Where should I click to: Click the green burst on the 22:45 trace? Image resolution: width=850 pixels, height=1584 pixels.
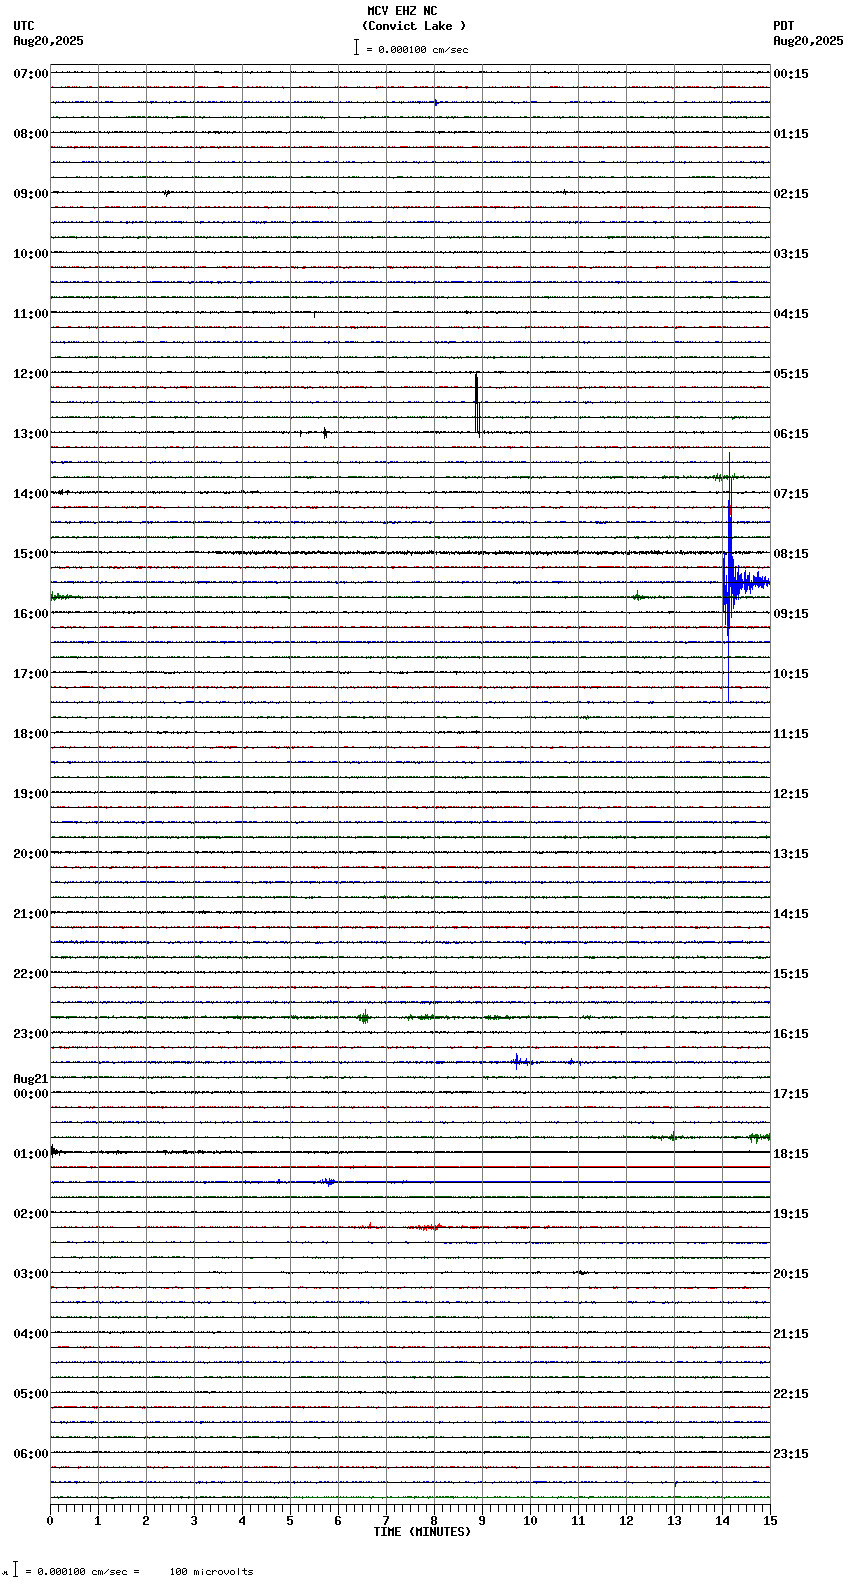364,1017
